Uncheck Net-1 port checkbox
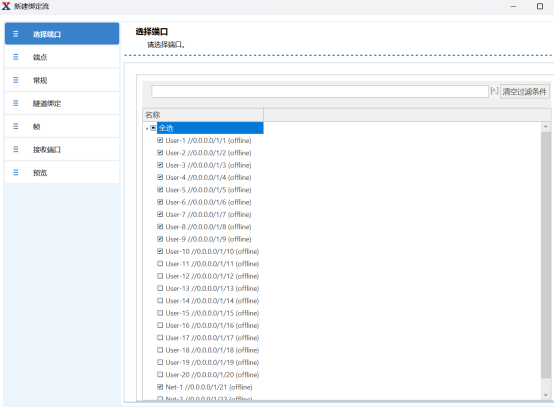This screenshot has height=408, width=554. tap(160, 387)
